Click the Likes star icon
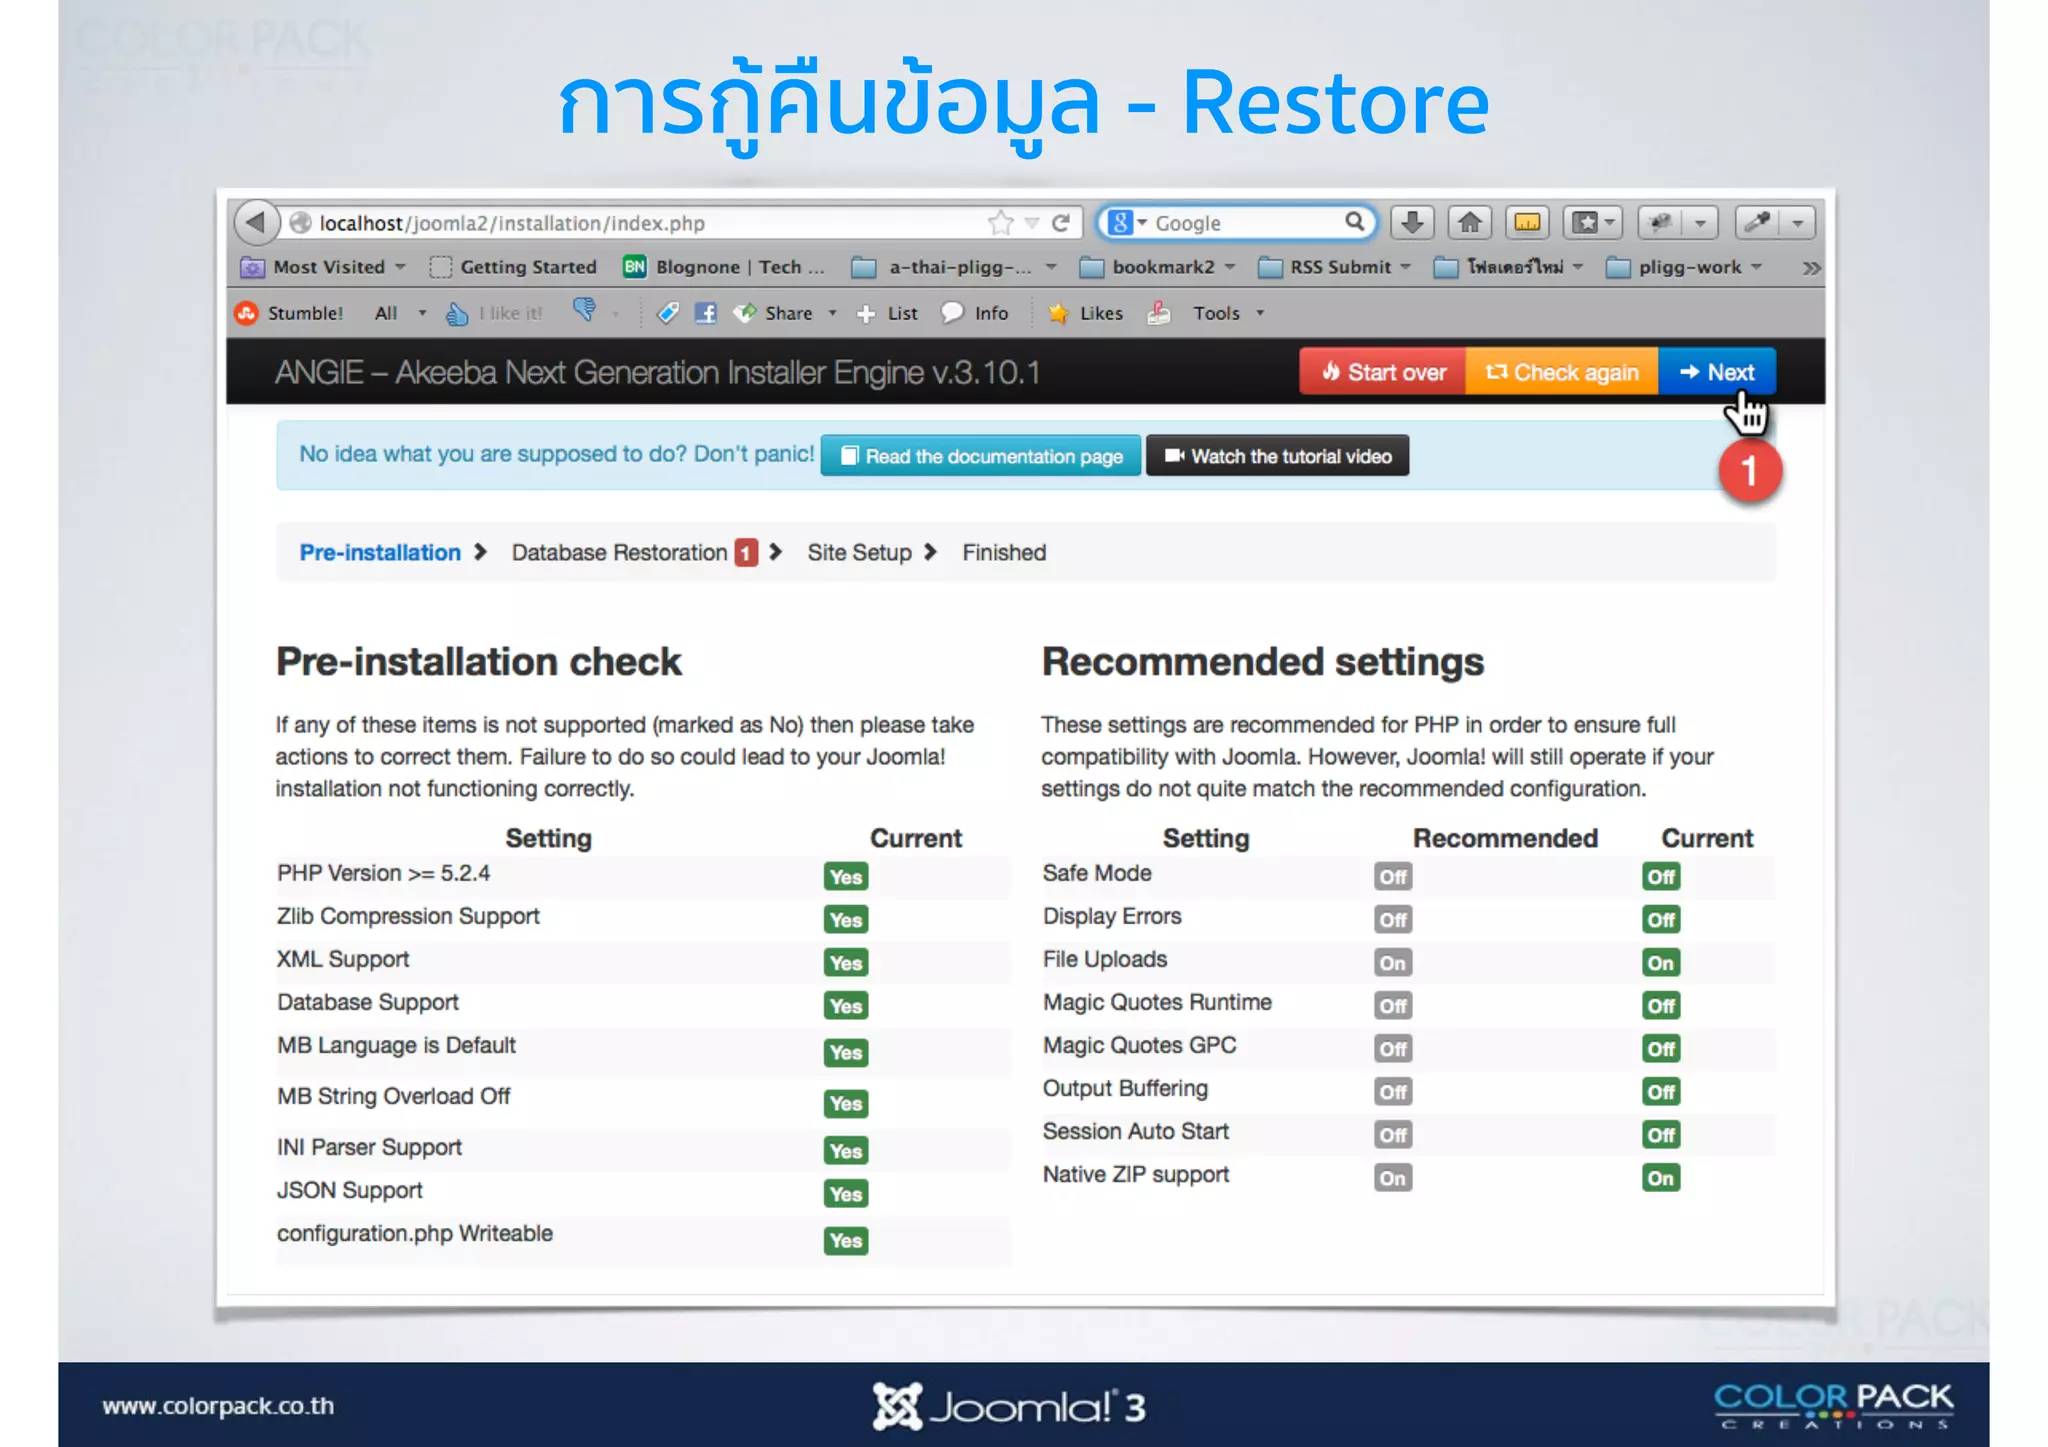Screen dimensions: 2048x1447 tap(1058, 314)
